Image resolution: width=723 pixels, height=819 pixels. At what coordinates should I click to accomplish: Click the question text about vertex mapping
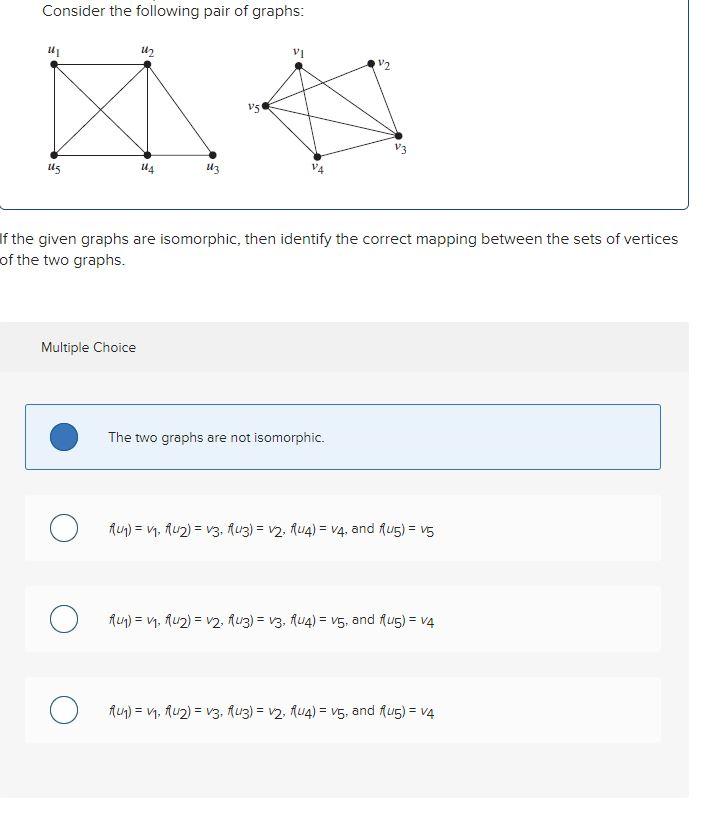click(x=340, y=249)
